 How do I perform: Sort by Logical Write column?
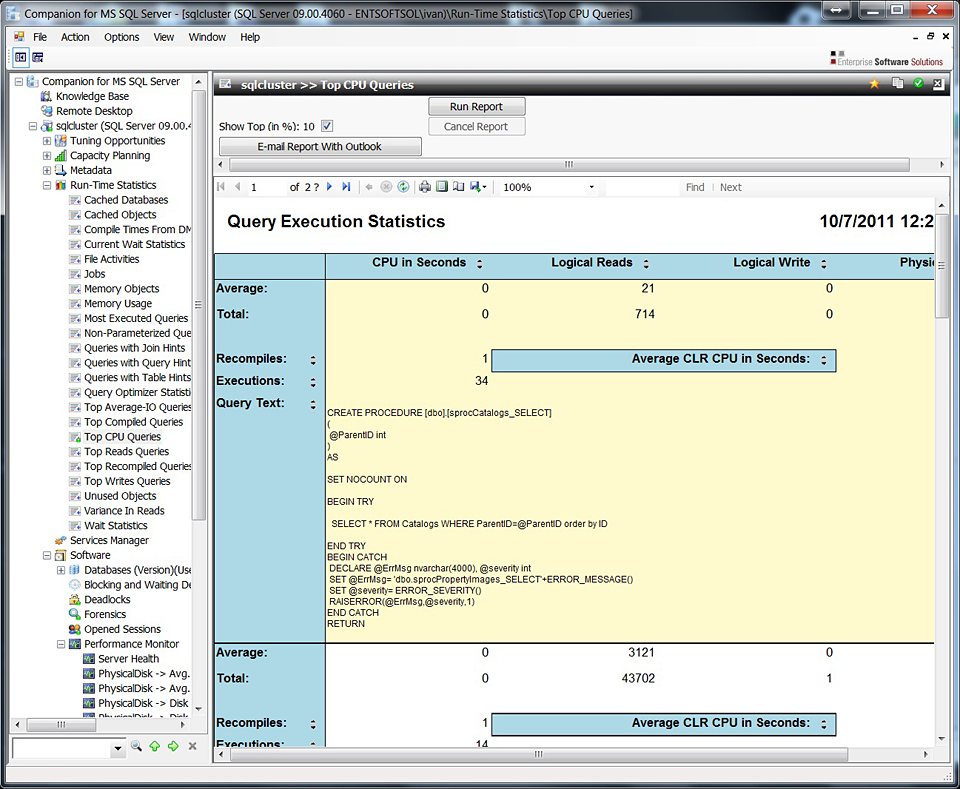pos(823,263)
